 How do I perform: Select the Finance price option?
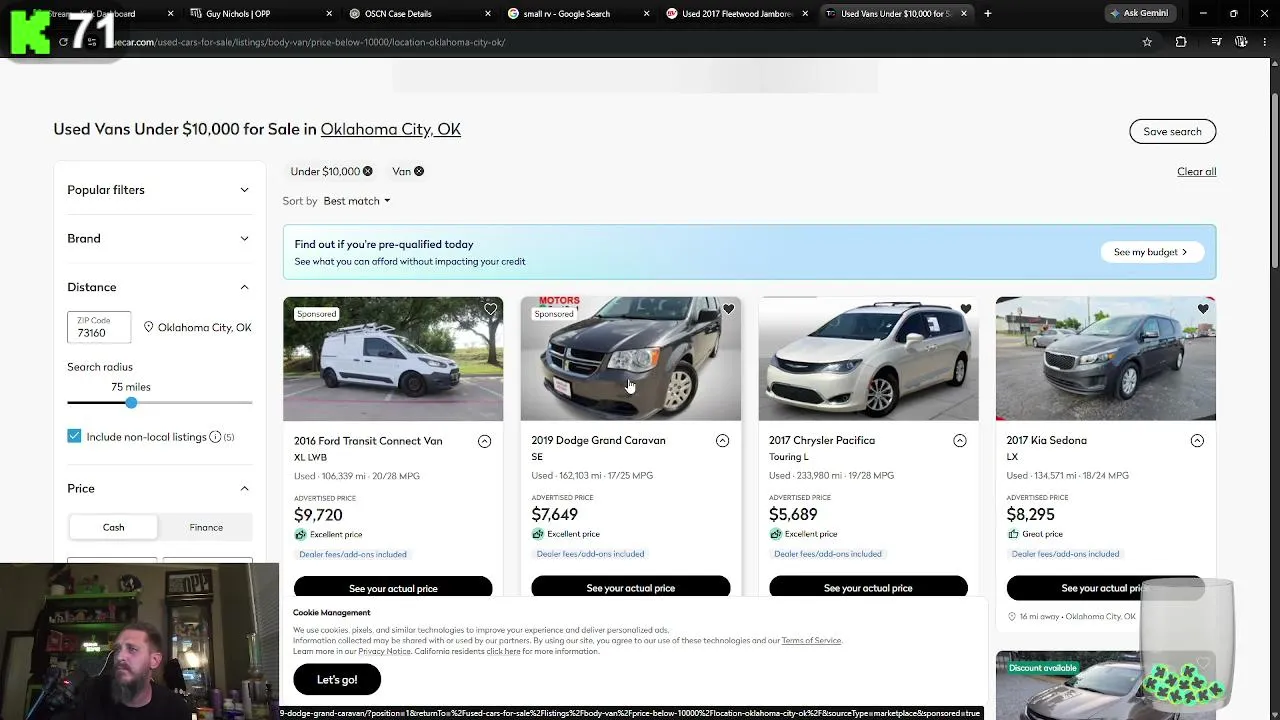click(x=206, y=527)
